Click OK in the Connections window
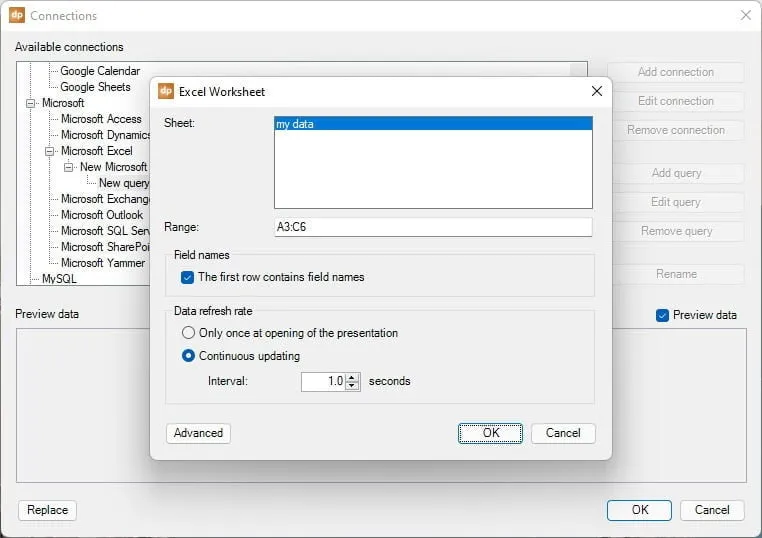Viewport: 762px width, 538px height. (x=639, y=510)
